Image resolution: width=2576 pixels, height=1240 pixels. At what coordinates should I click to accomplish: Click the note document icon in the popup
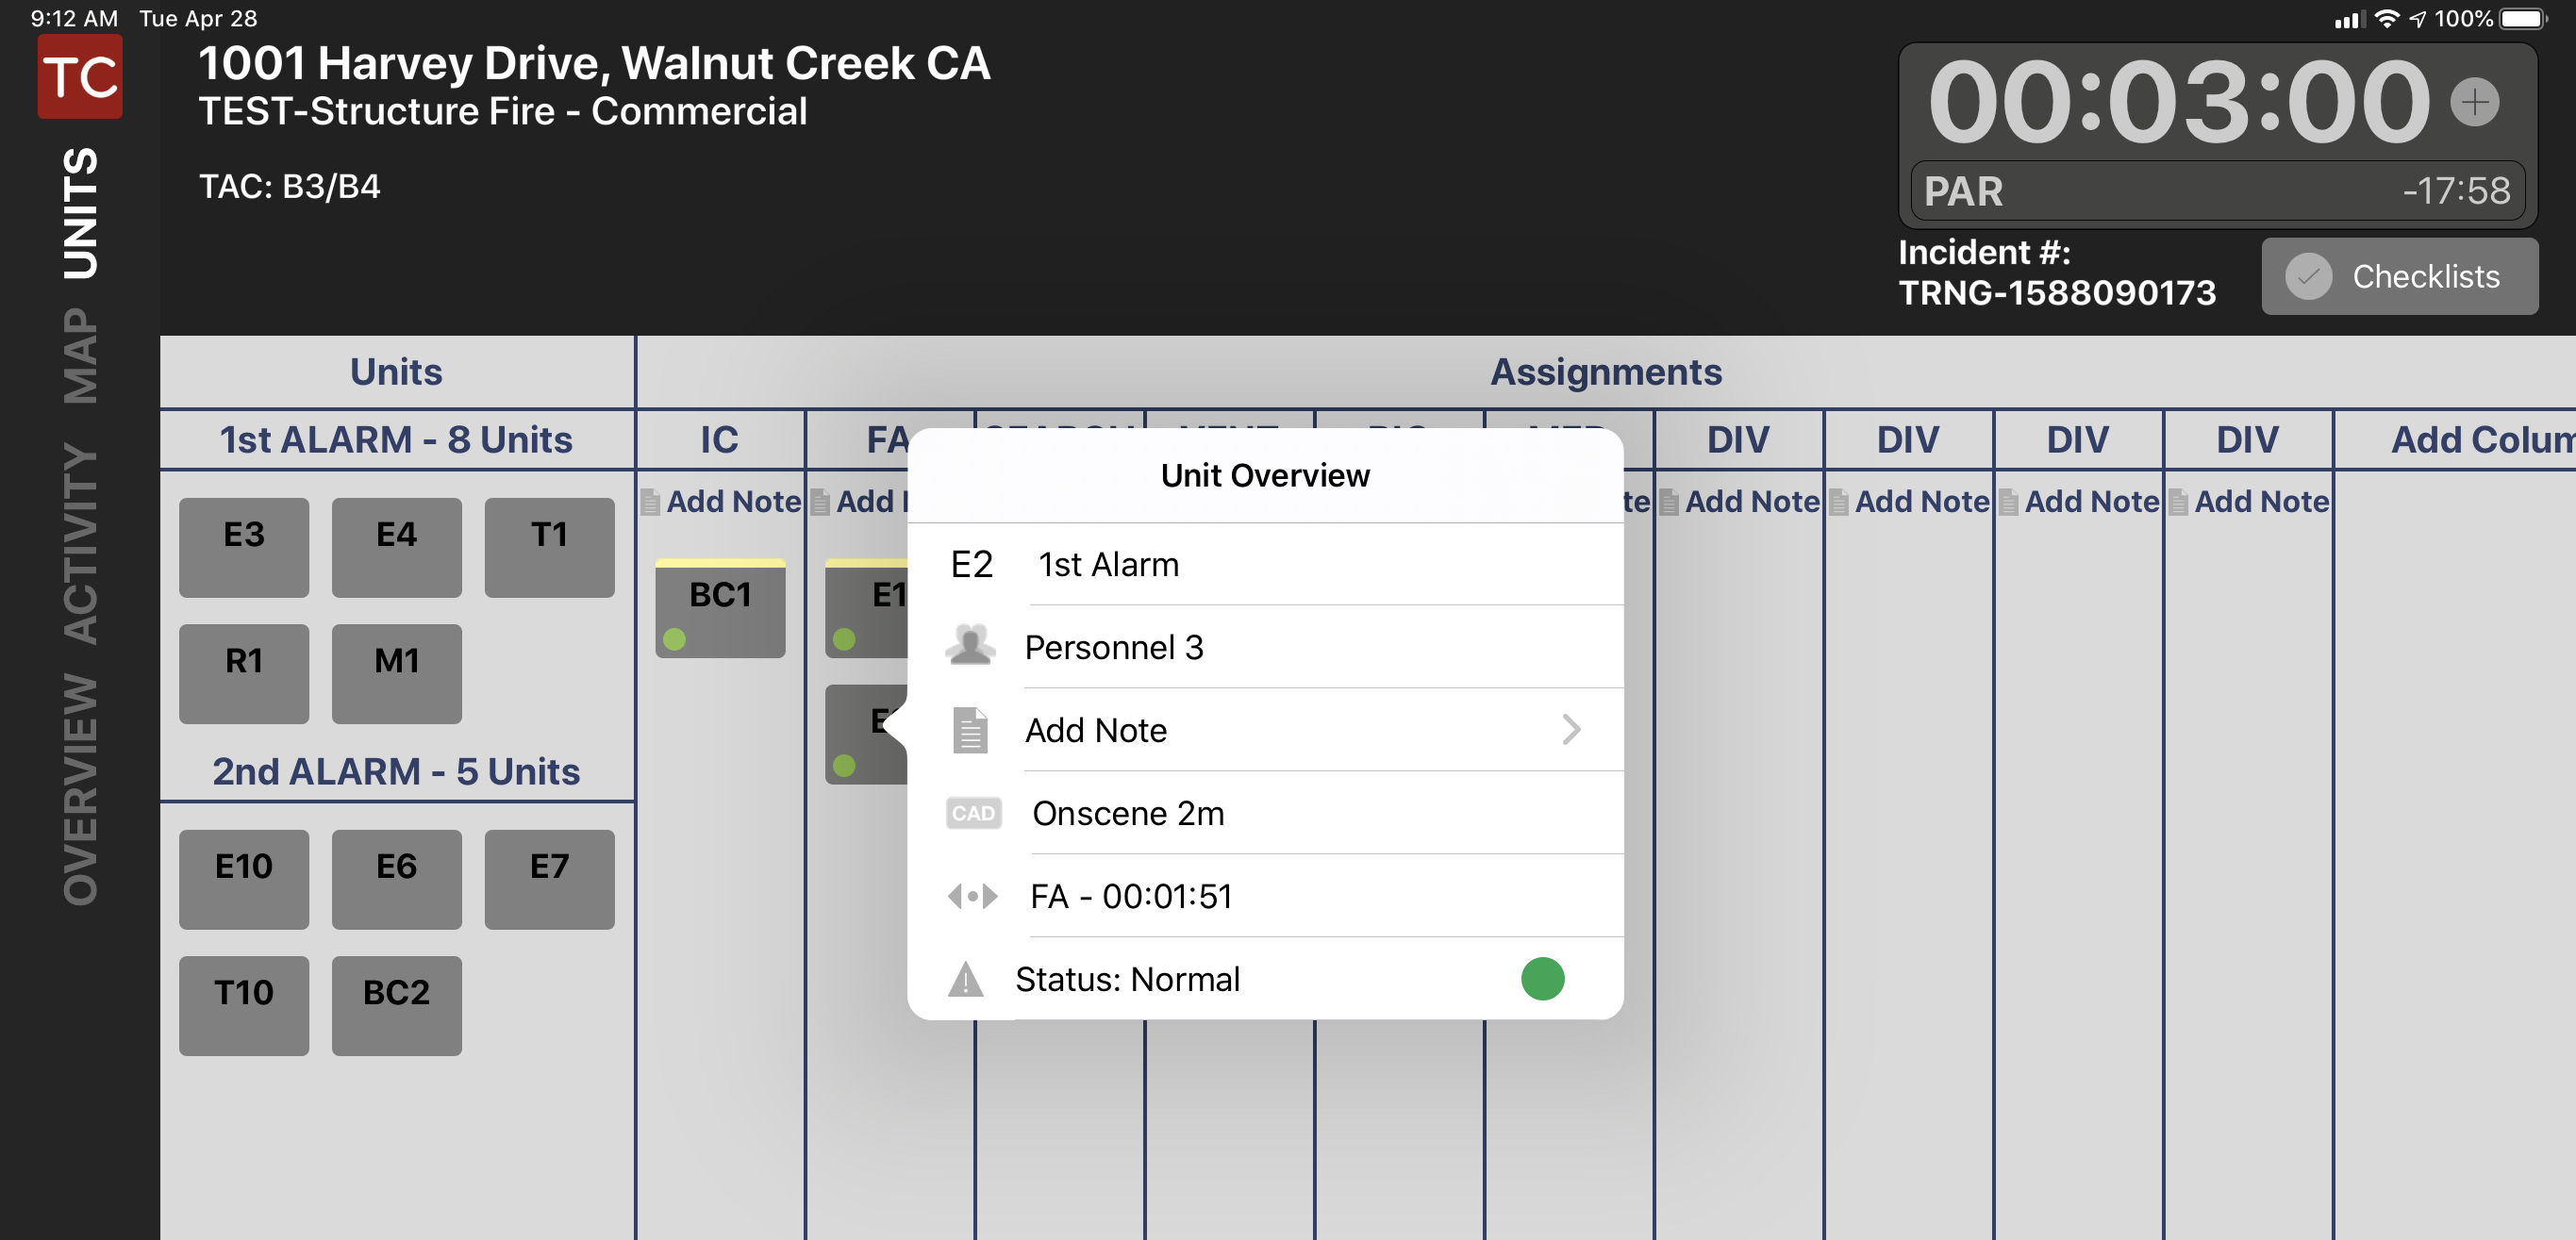coord(969,730)
